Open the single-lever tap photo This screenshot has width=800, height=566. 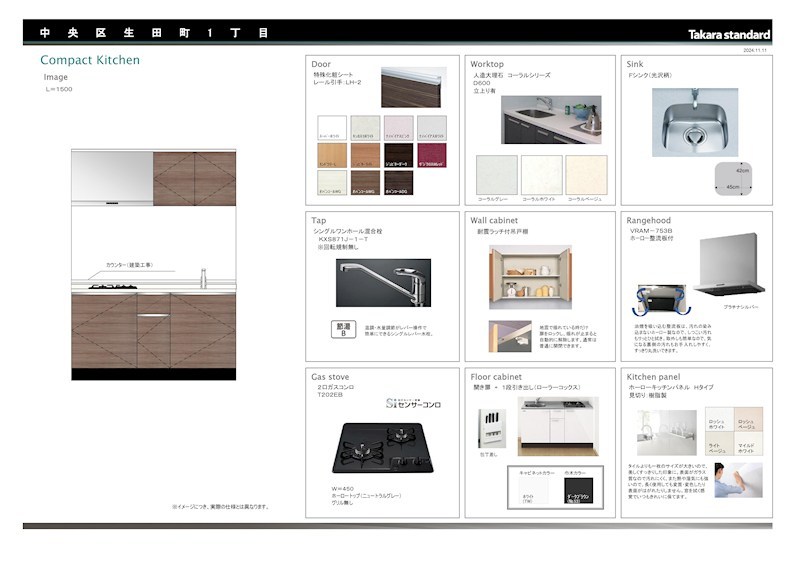(x=383, y=283)
